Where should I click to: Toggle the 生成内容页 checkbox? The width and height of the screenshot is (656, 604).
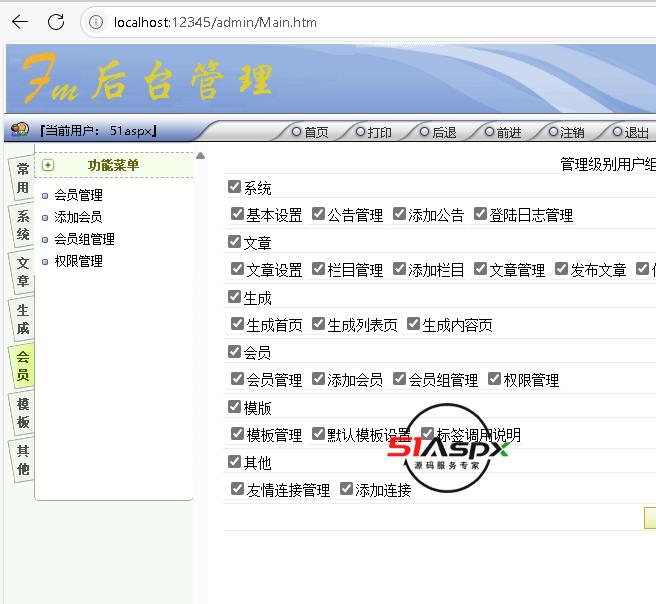point(413,323)
